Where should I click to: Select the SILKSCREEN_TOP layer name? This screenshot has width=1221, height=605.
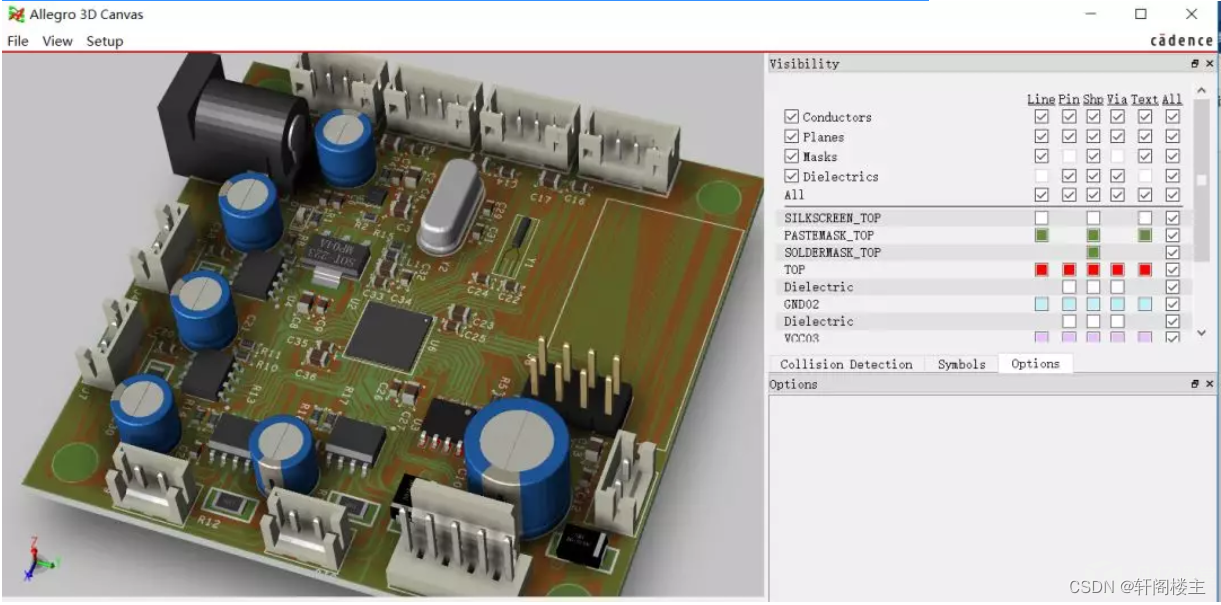[832, 218]
